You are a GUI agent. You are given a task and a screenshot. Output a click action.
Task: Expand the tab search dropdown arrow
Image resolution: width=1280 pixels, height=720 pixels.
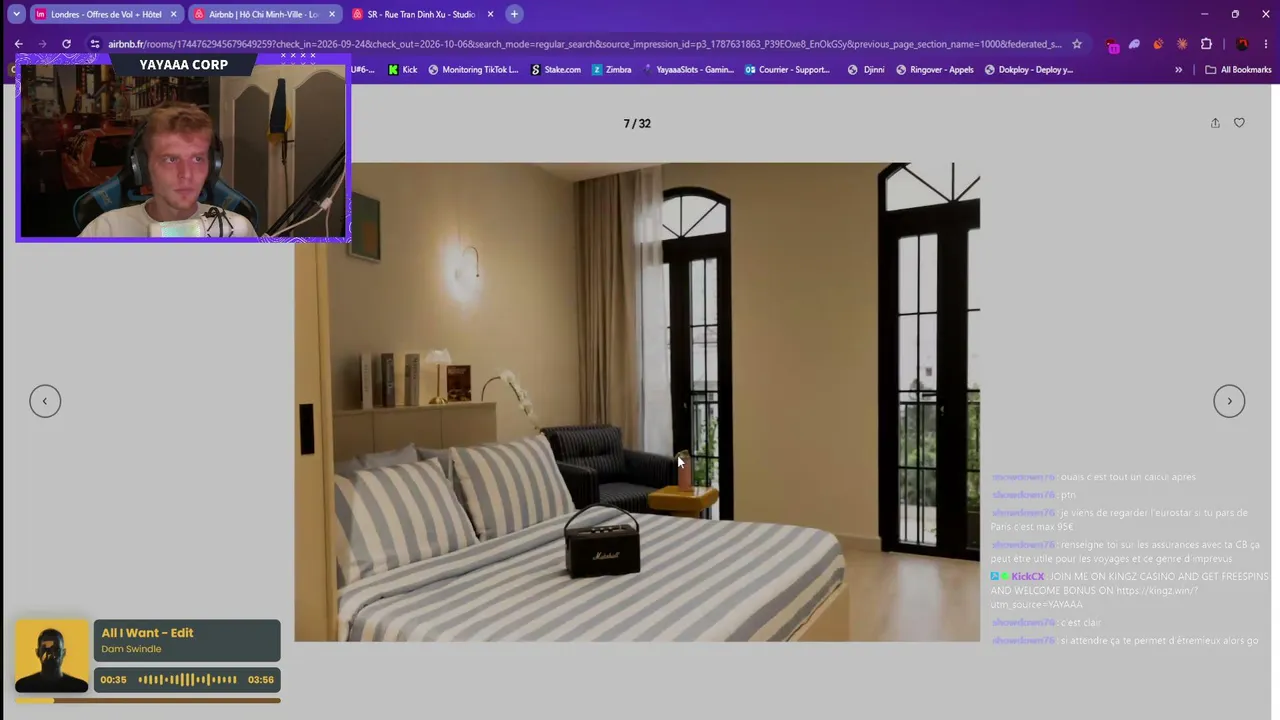click(x=16, y=14)
